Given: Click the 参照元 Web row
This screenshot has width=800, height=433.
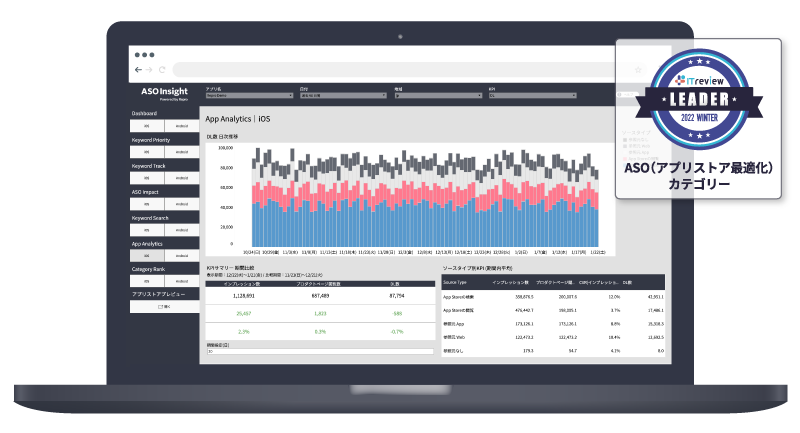Looking at the screenshot, I should coord(553,337).
